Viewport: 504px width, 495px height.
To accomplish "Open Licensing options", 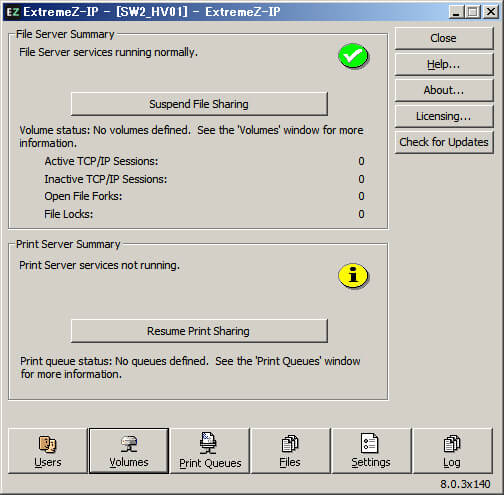I will click(x=444, y=116).
